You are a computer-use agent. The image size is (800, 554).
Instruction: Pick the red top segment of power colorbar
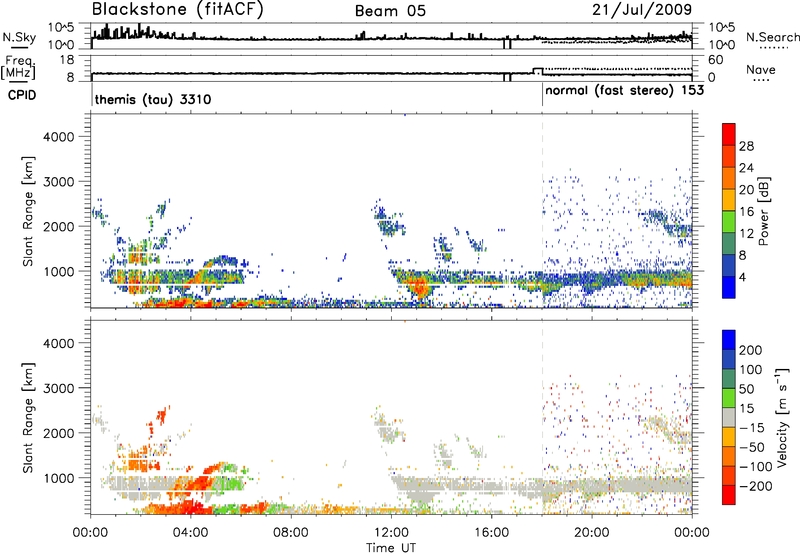(729, 134)
